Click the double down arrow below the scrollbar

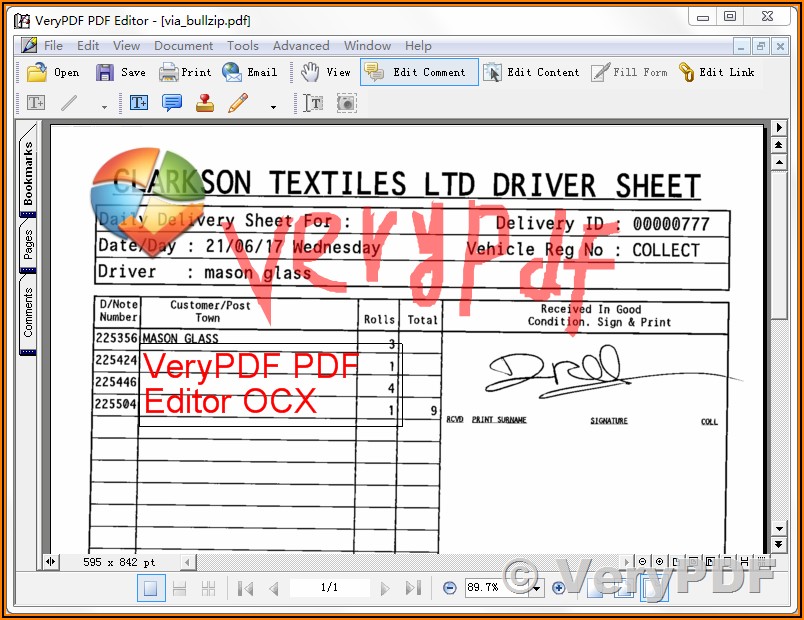tap(779, 544)
